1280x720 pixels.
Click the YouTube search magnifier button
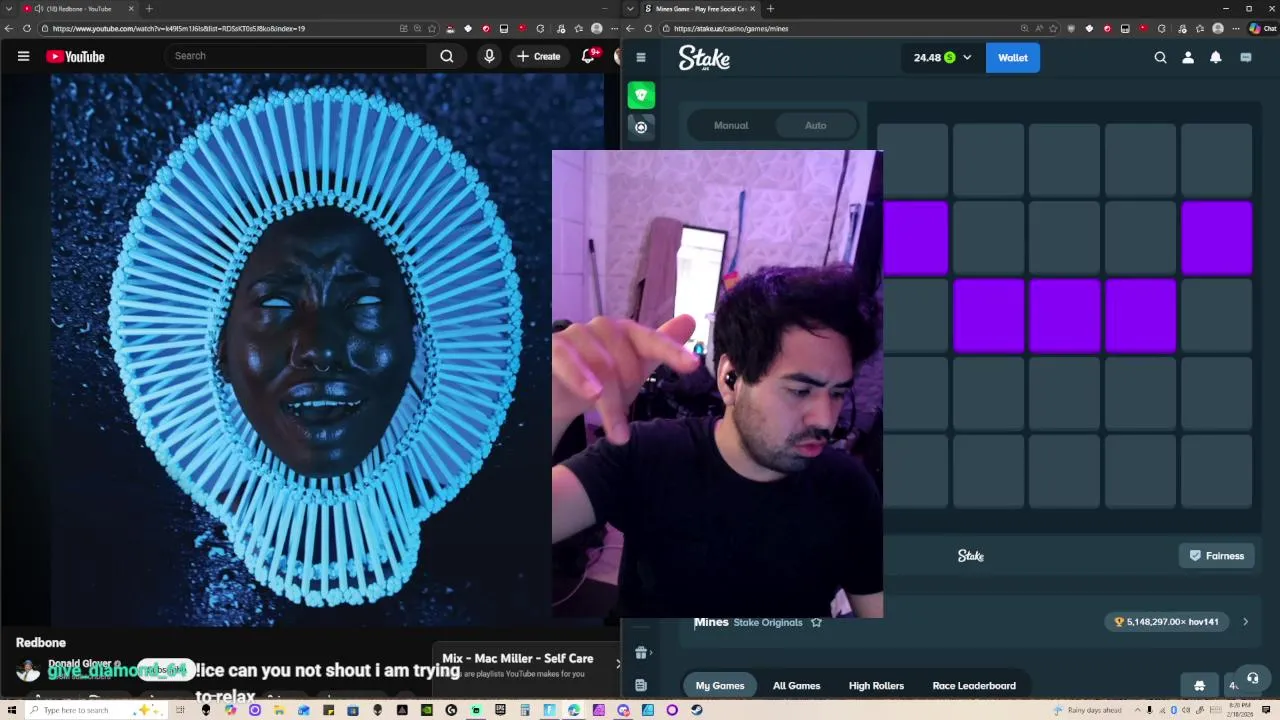tap(447, 56)
